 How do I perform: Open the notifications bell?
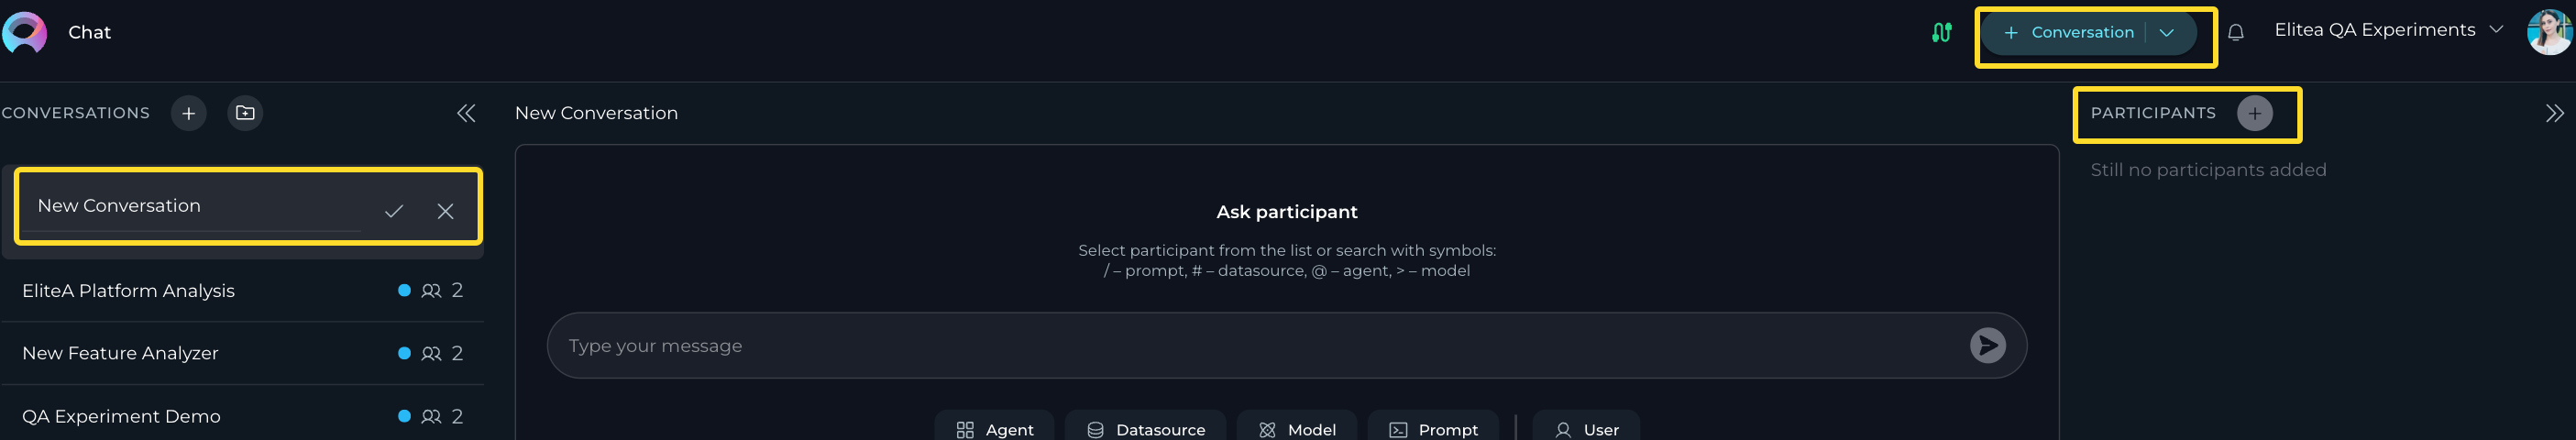pyautogui.click(x=2236, y=32)
